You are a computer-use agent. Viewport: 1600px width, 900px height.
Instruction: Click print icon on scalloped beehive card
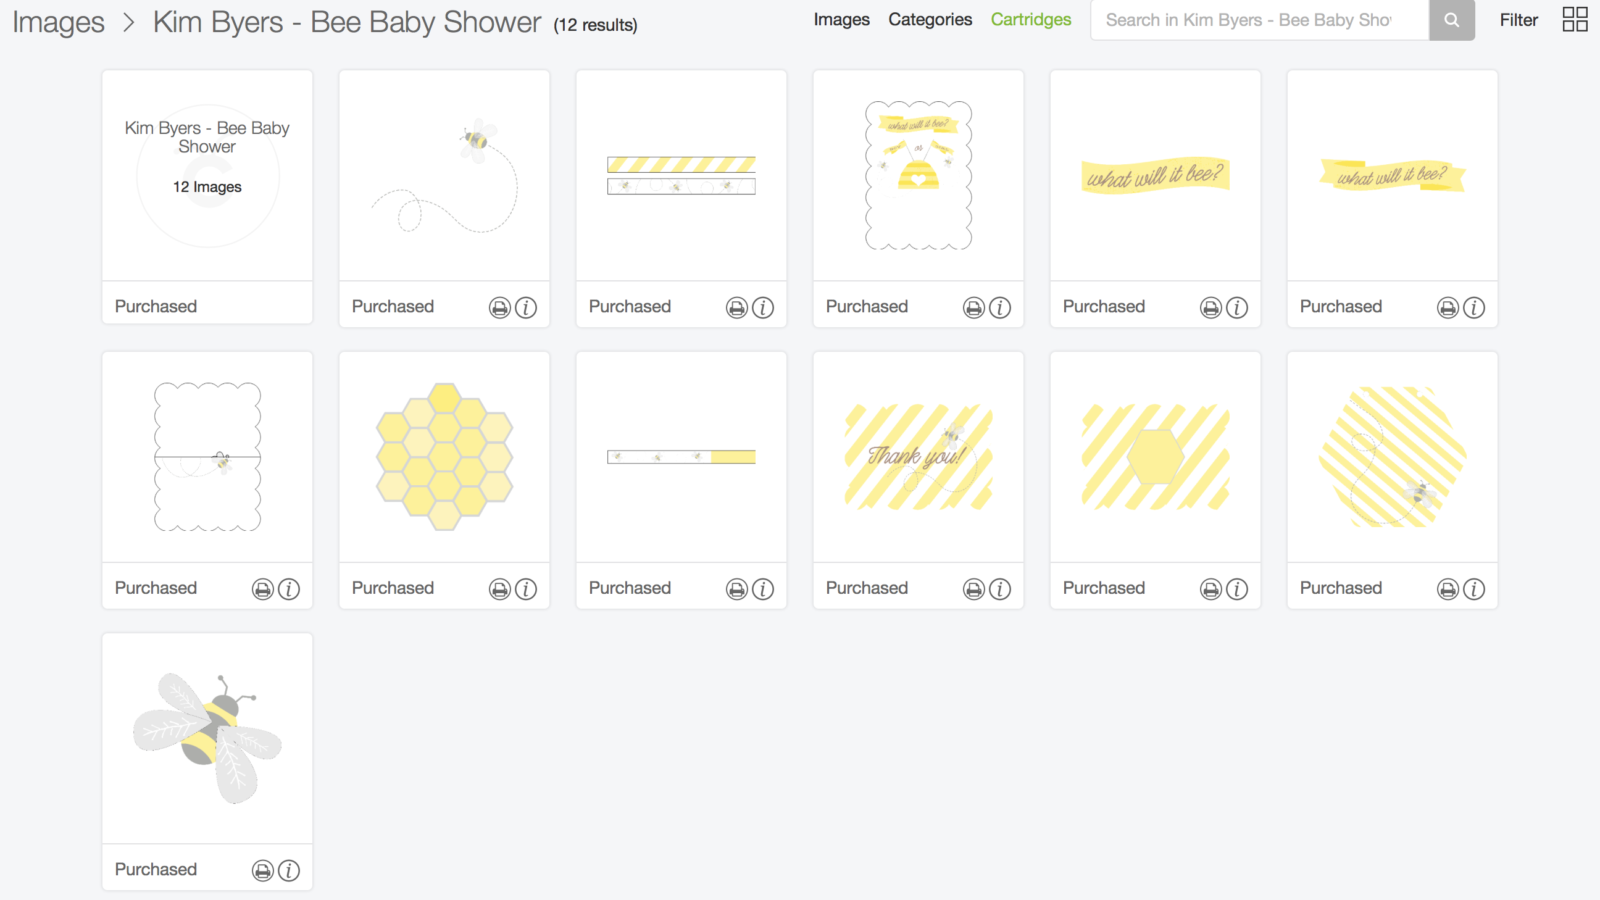click(x=974, y=308)
